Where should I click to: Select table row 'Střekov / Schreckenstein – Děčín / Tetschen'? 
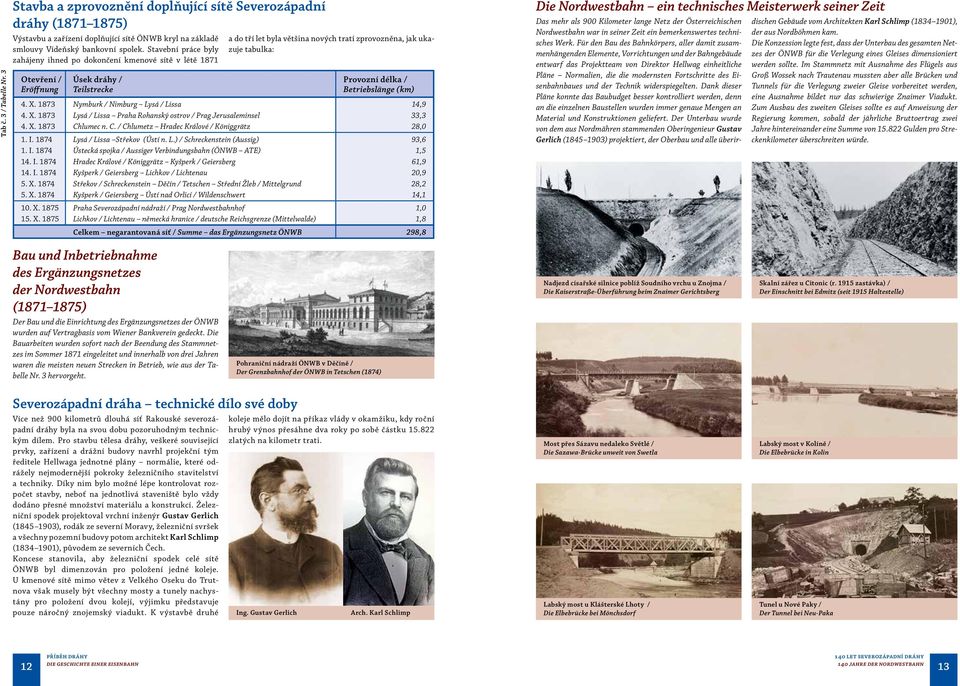tap(223, 184)
